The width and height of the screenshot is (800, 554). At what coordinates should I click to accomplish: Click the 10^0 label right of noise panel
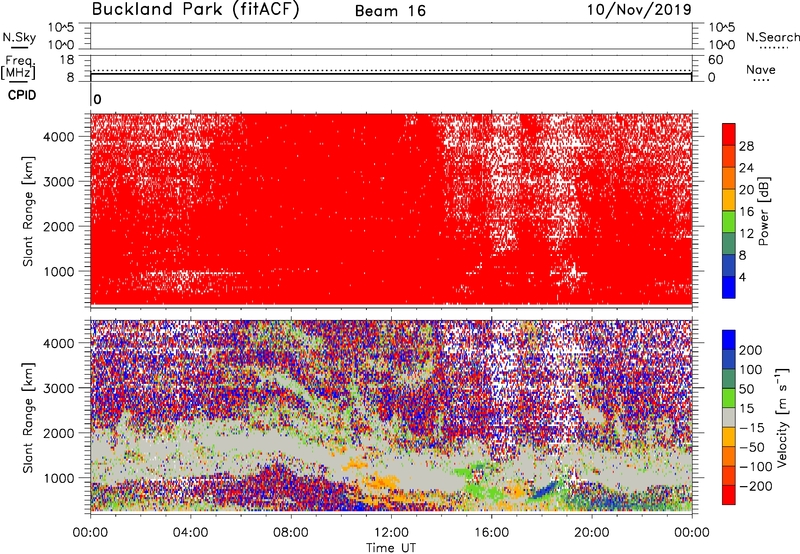coord(722,45)
